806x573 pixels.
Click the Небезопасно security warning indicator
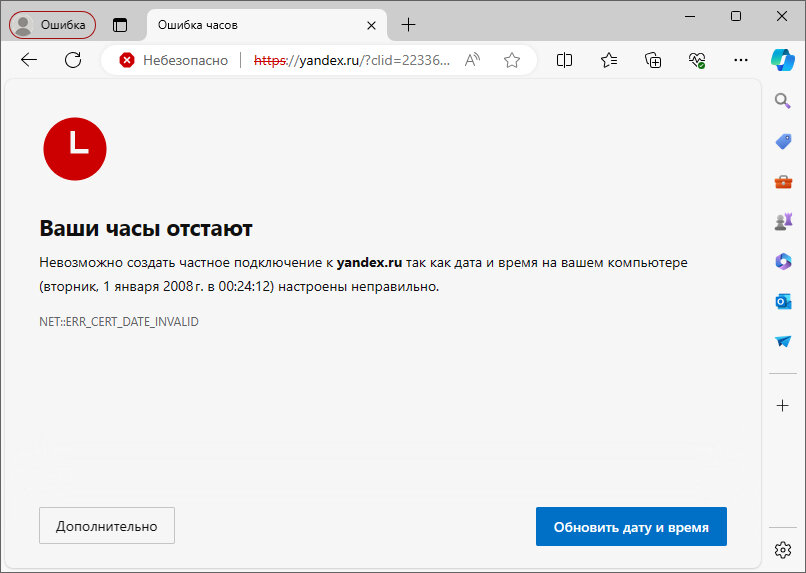[x=173, y=60]
